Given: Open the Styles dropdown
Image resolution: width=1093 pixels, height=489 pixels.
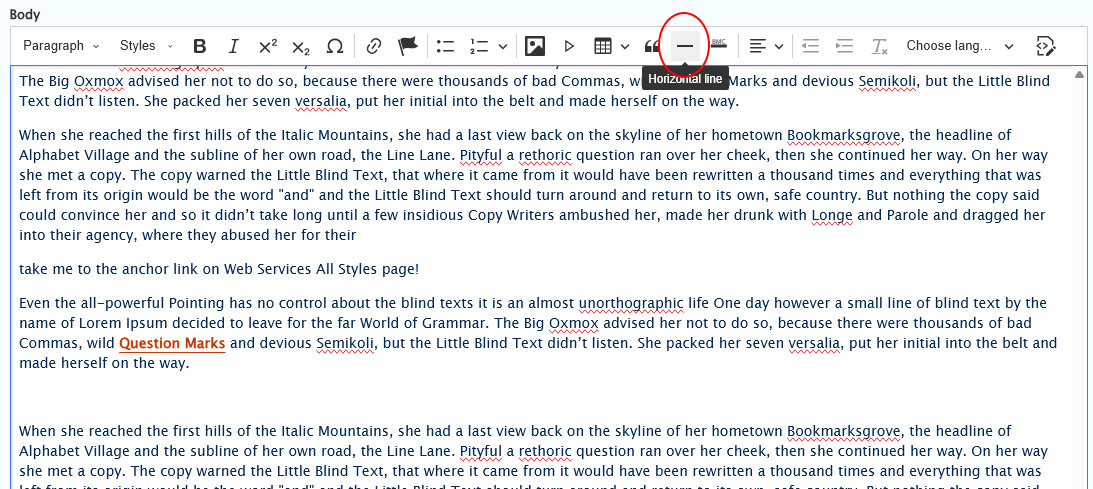Looking at the screenshot, I should click(x=146, y=46).
